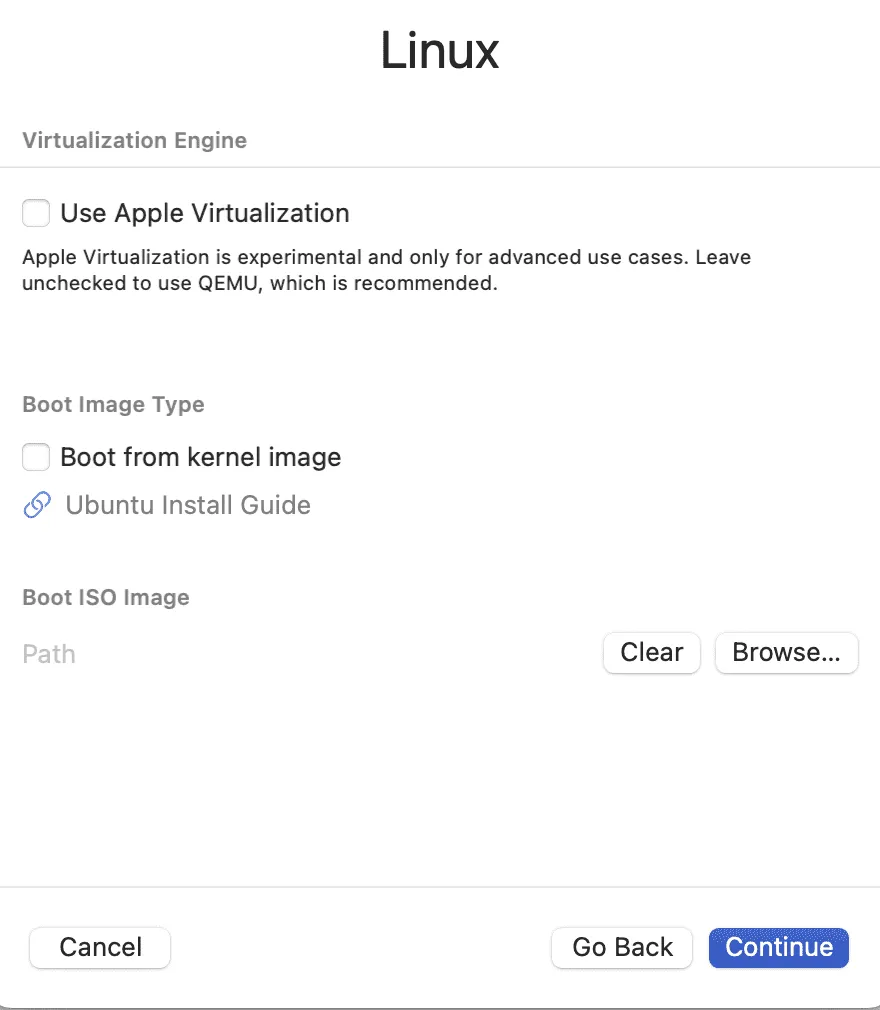Click the divider line under Virtualization Engine
Viewport: 880px width, 1010px height.
[x=440, y=167]
